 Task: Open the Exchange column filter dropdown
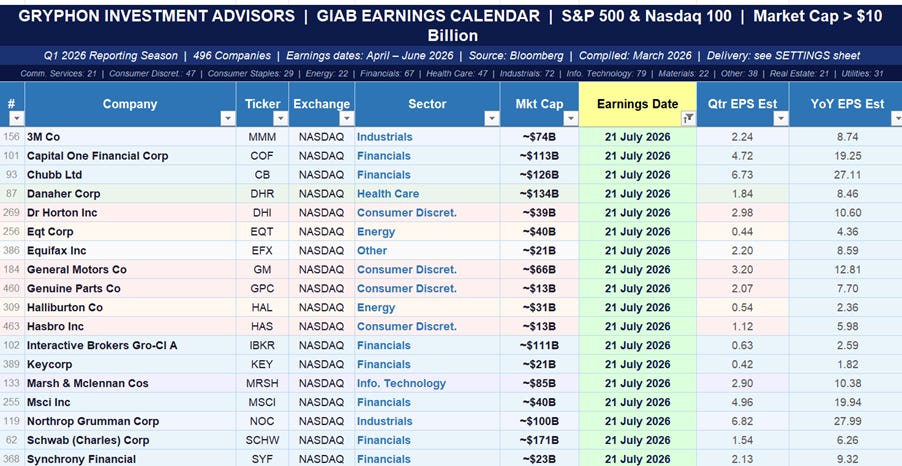pos(347,119)
